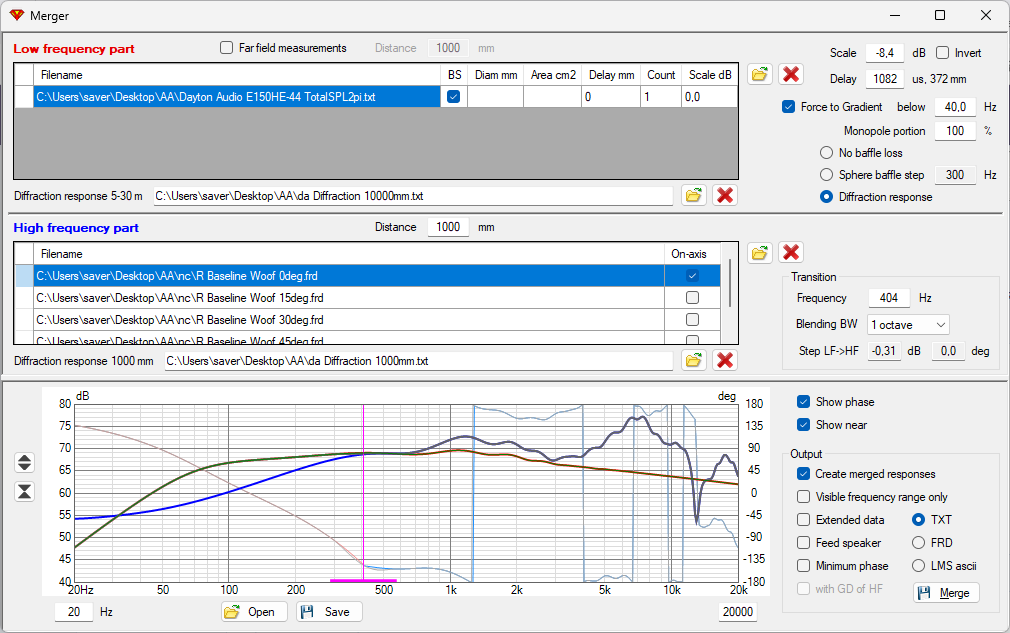Enable Visible frequency range only
The height and width of the screenshot is (633, 1010).
[803, 497]
